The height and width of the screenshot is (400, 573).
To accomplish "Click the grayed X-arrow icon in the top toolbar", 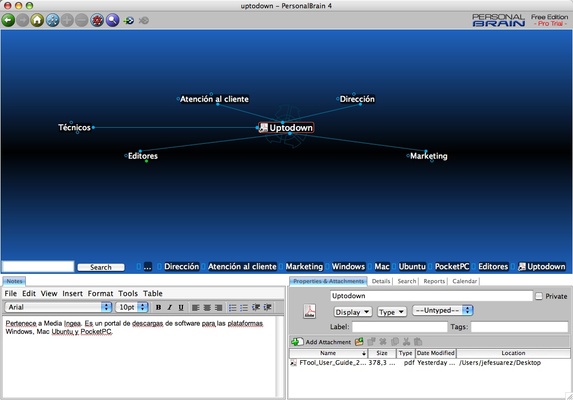I will tap(144, 20).
